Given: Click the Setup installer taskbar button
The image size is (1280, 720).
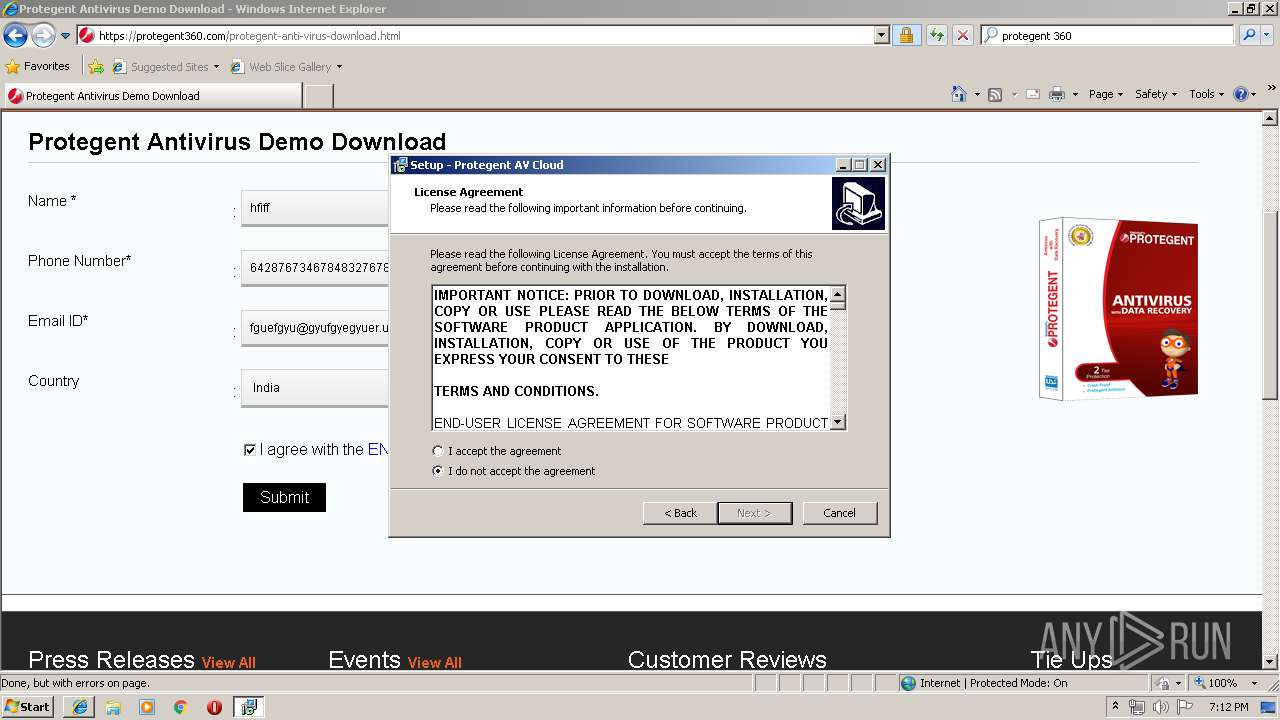Looking at the screenshot, I should pyautogui.click(x=248, y=707).
